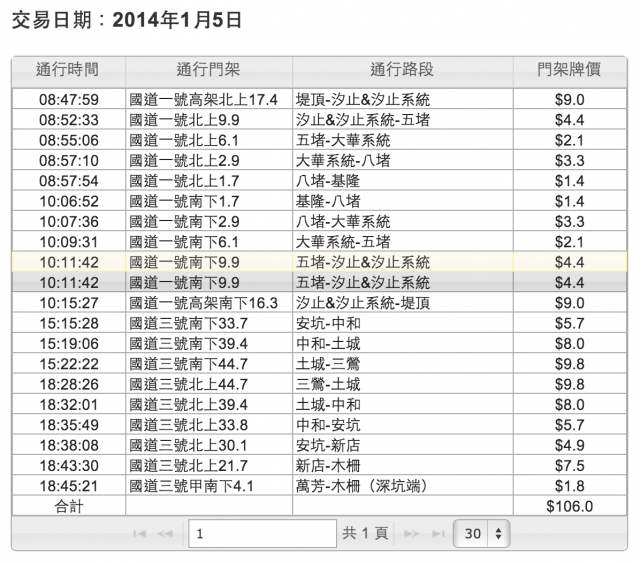Sort by 通行門架 column header
Viewport: 640px width, 563px height.
click(209, 71)
